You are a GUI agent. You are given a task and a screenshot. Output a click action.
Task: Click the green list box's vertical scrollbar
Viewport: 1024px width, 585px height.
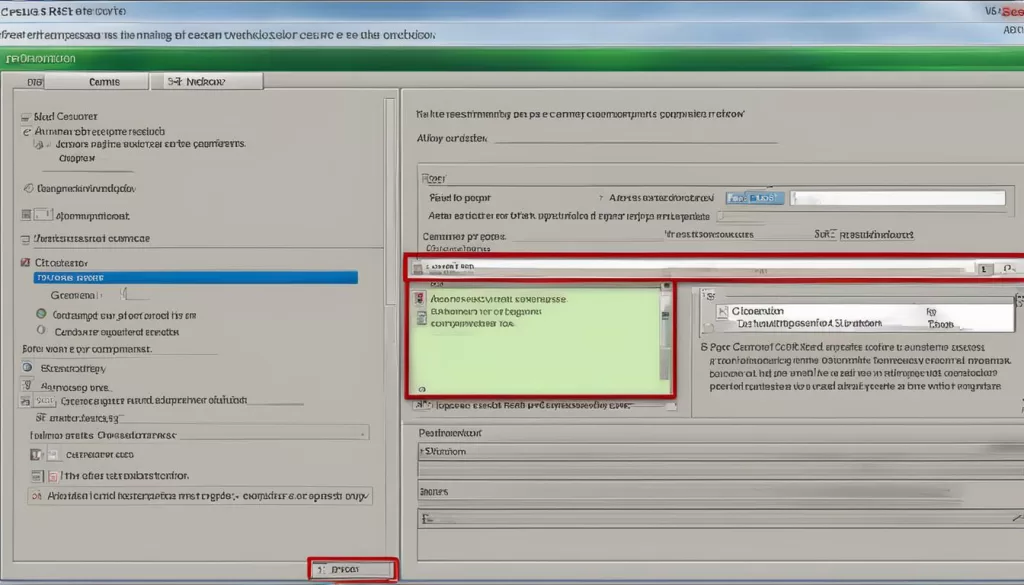(665, 340)
